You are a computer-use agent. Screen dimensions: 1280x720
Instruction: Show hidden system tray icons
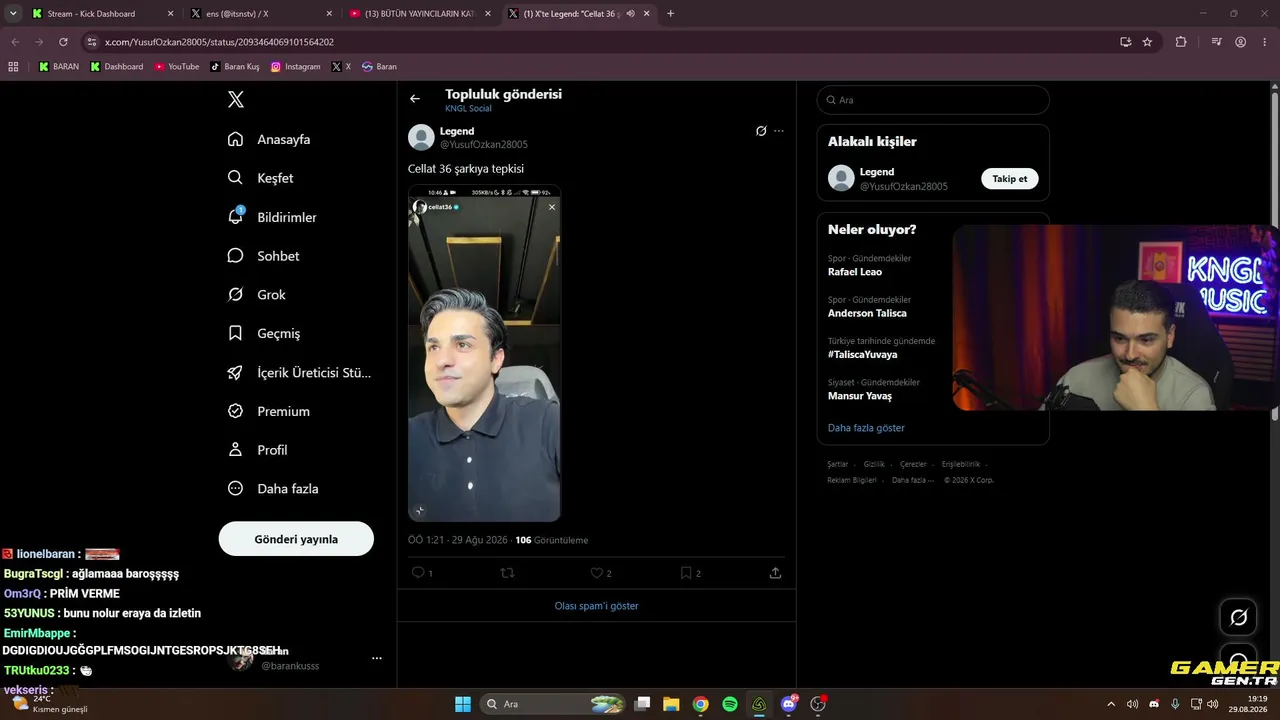1110,704
